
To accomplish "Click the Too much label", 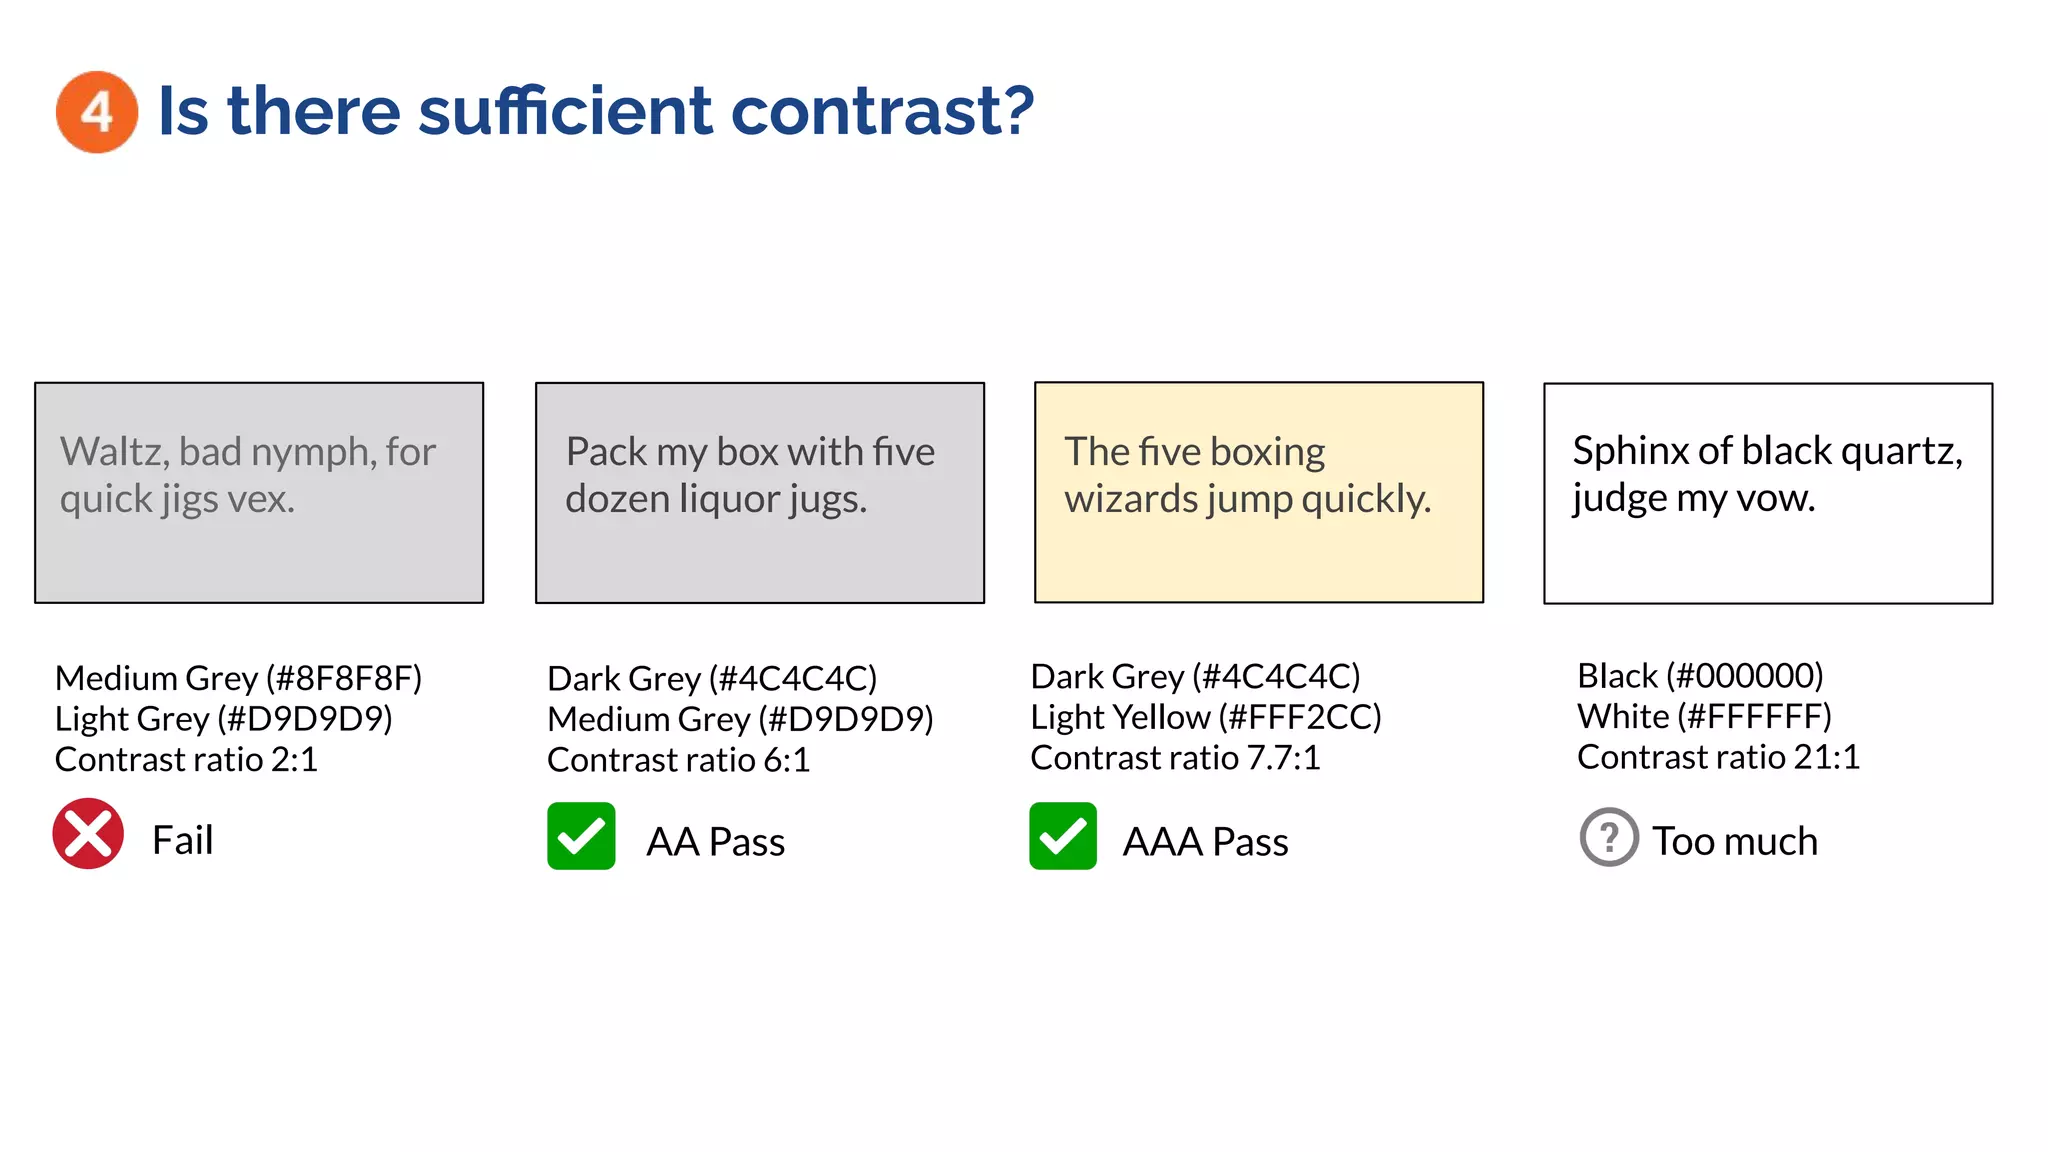I will (1734, 841).
